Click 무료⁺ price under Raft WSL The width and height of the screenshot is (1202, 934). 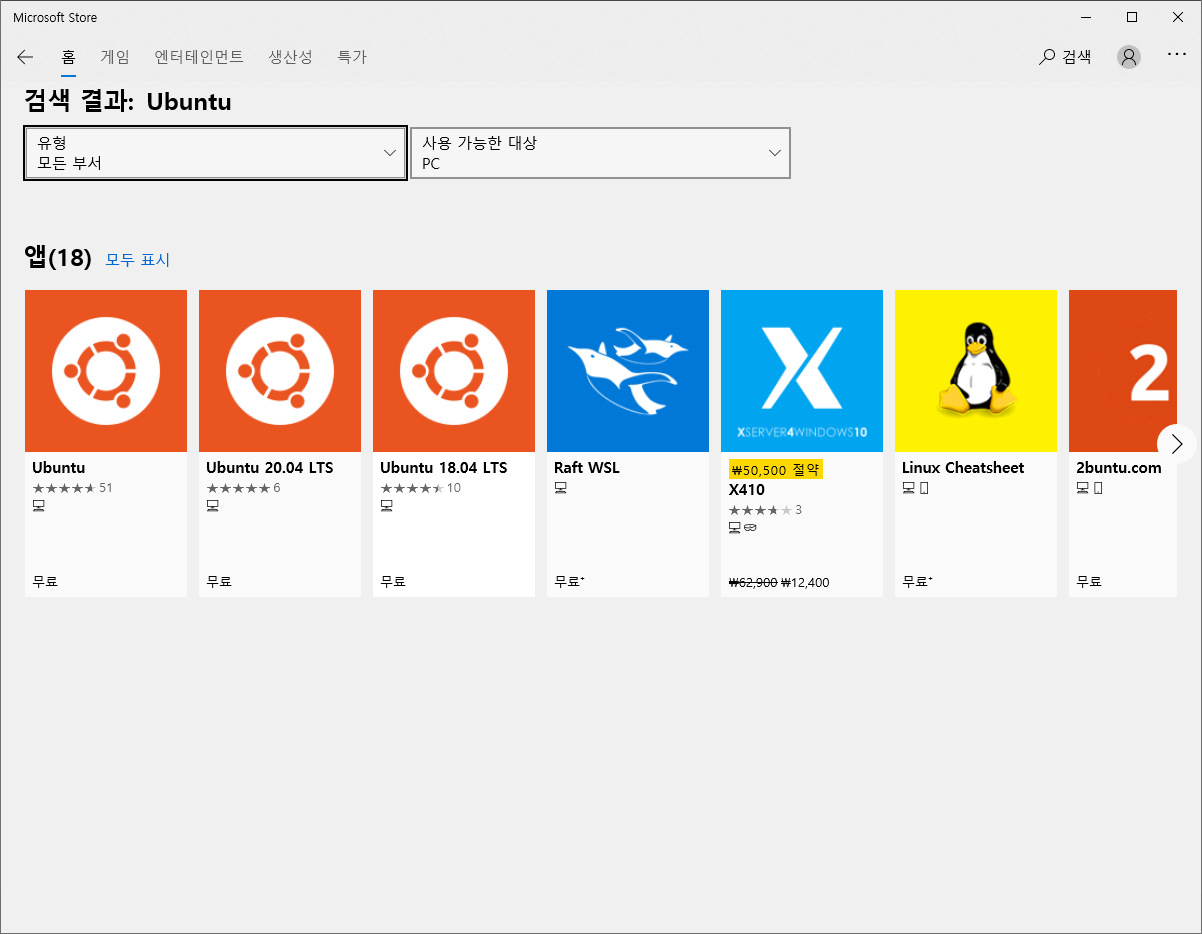tap(569, 581)
